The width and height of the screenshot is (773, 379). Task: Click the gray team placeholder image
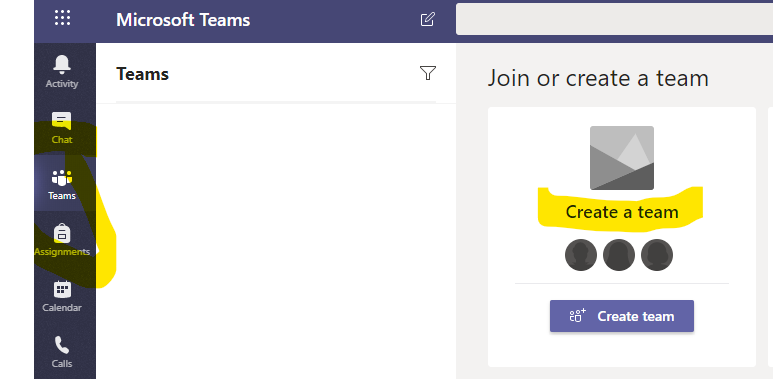622,158
